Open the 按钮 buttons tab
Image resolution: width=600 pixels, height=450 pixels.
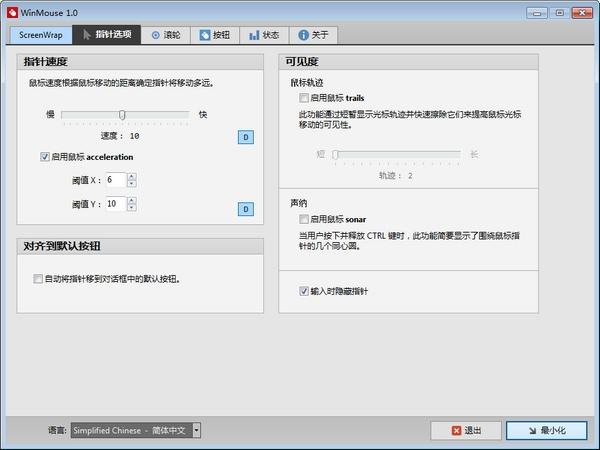[215, 35]
